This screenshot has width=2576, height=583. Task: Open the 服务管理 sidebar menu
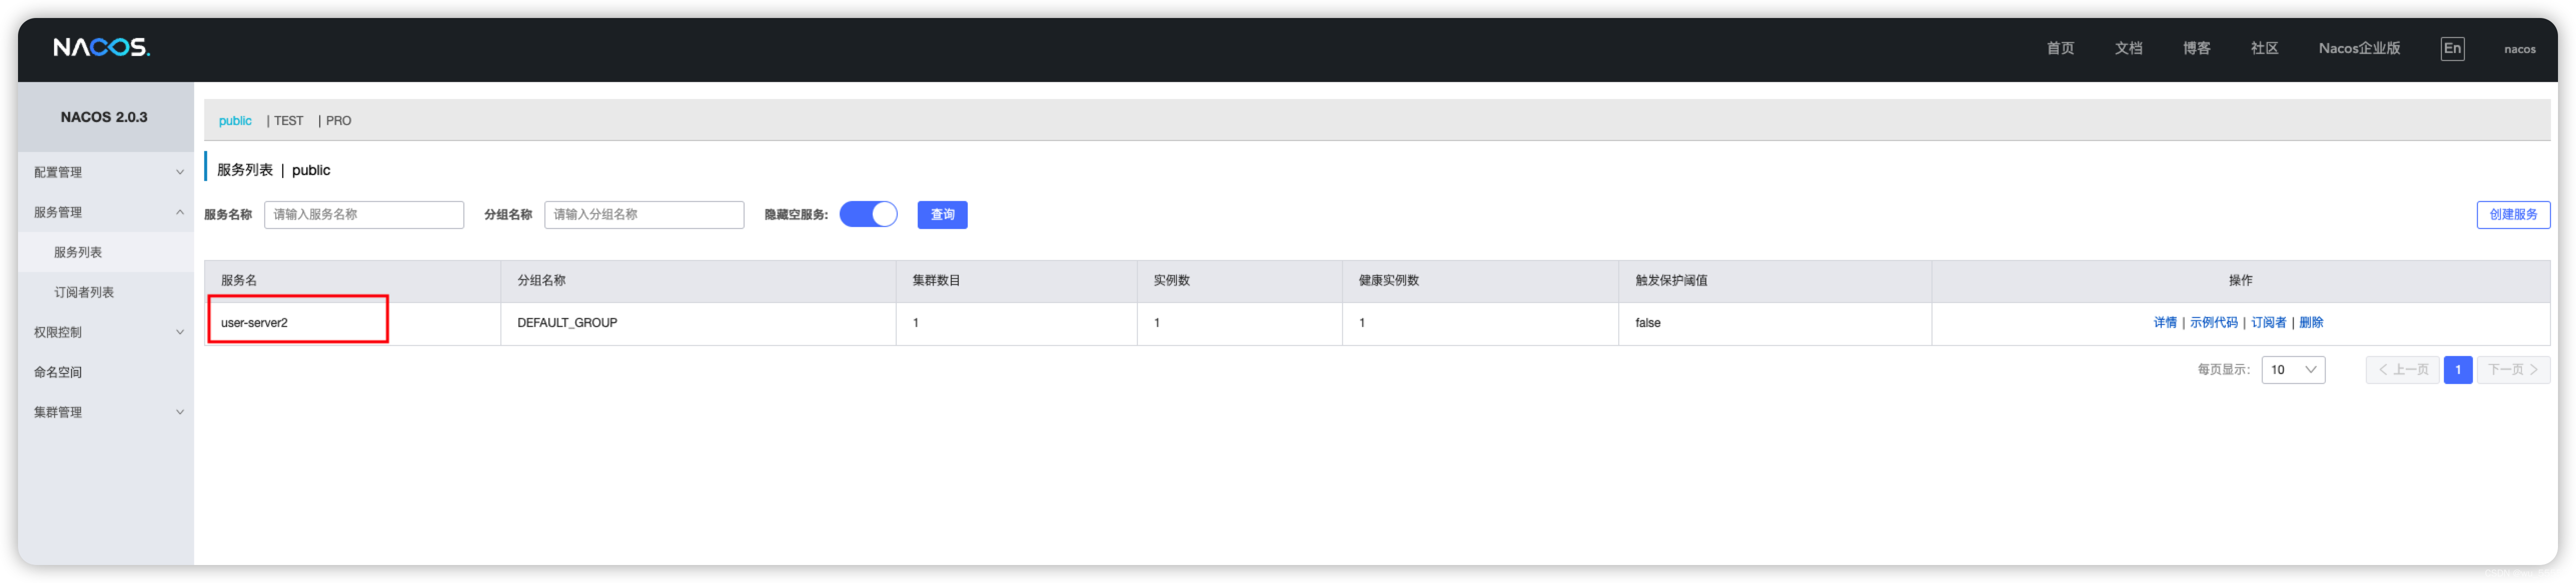(x=106, y=212)
